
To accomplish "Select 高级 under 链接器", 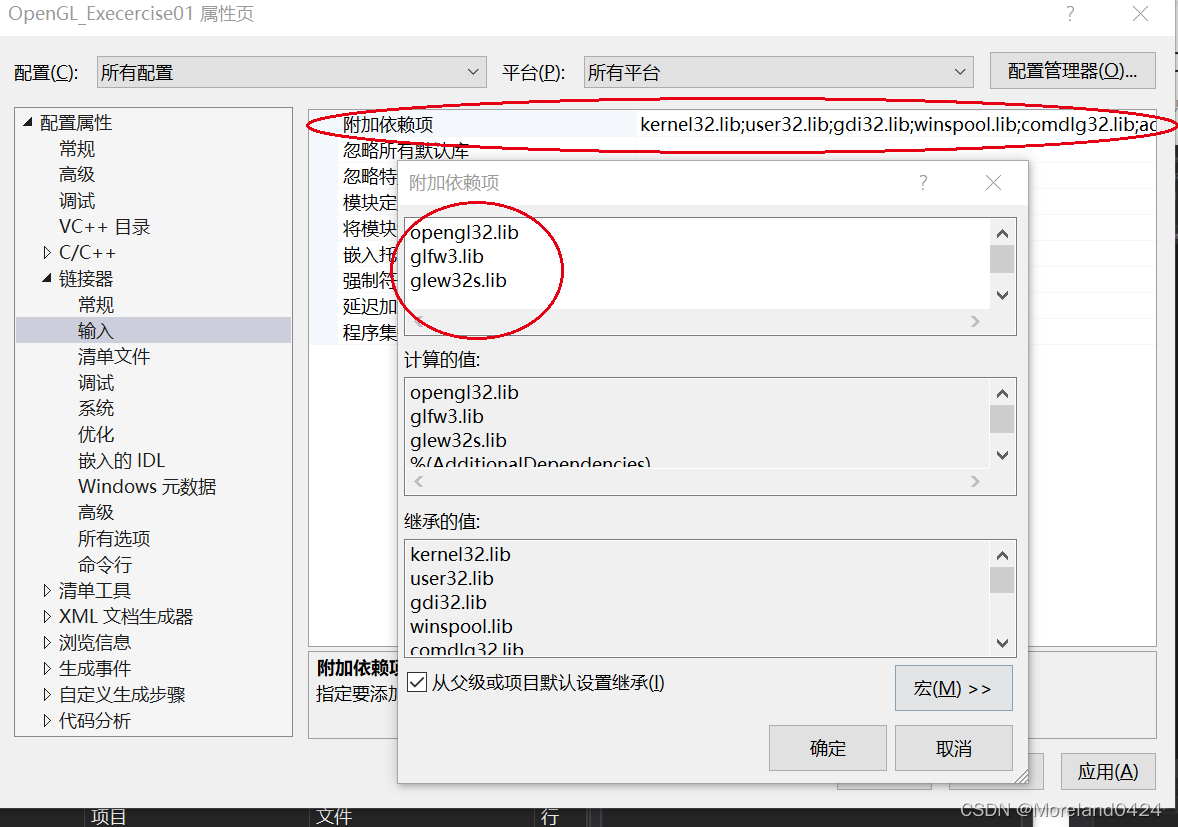I will click(96, 512).
